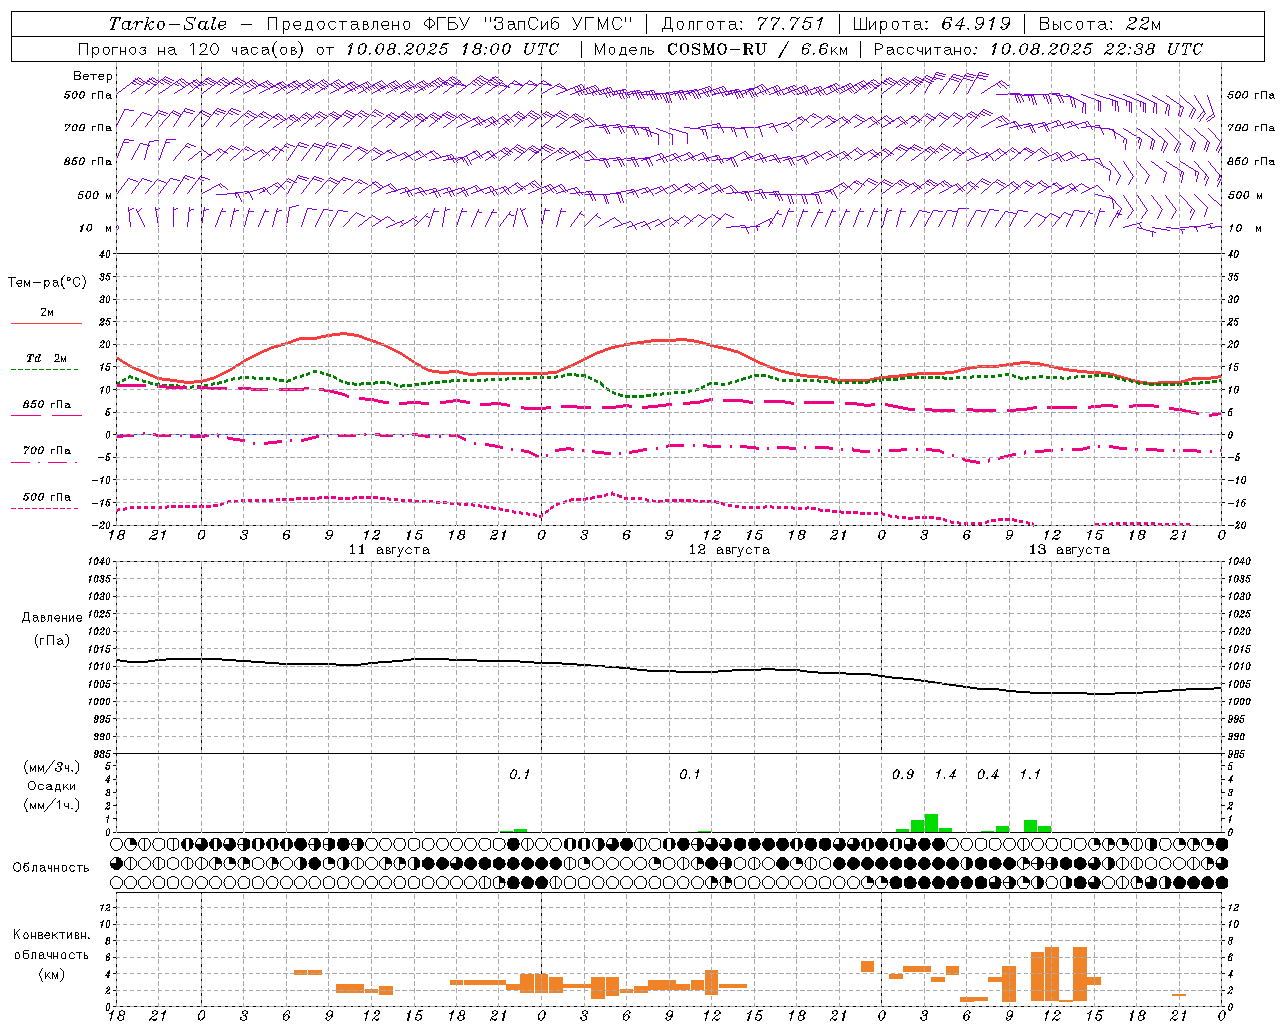Select the "(гПа)" pressure unit label

click(52, 640)
